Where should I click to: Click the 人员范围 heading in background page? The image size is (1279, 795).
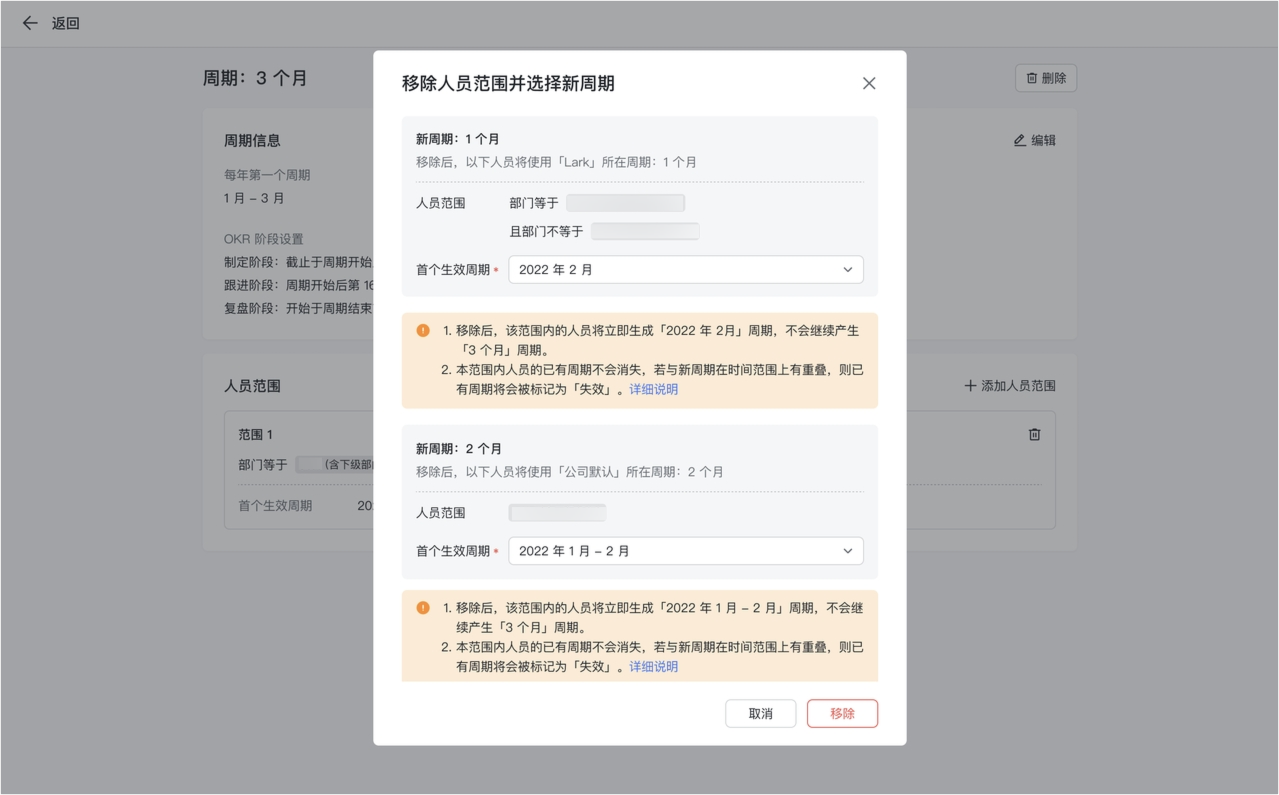252,386
